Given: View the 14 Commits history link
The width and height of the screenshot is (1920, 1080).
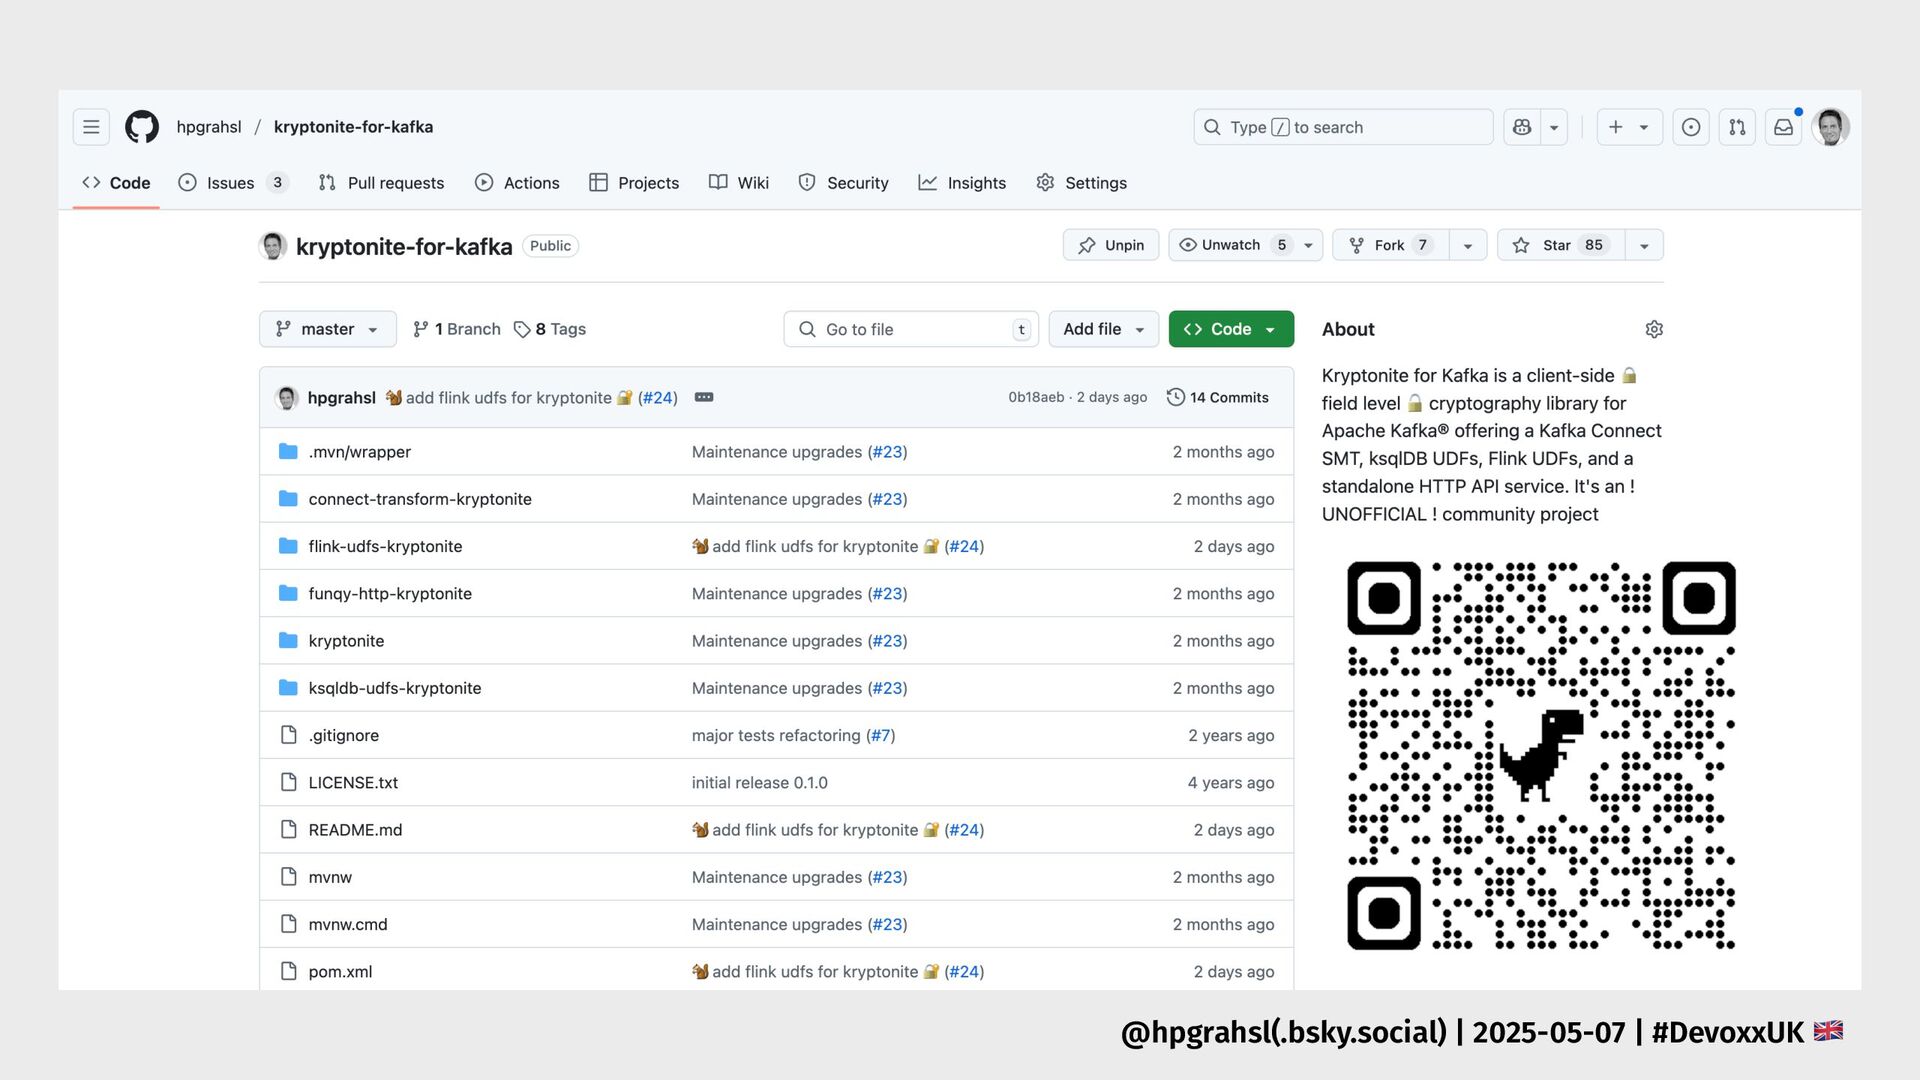Looking at the screenshot, I should click(1217, 397).
